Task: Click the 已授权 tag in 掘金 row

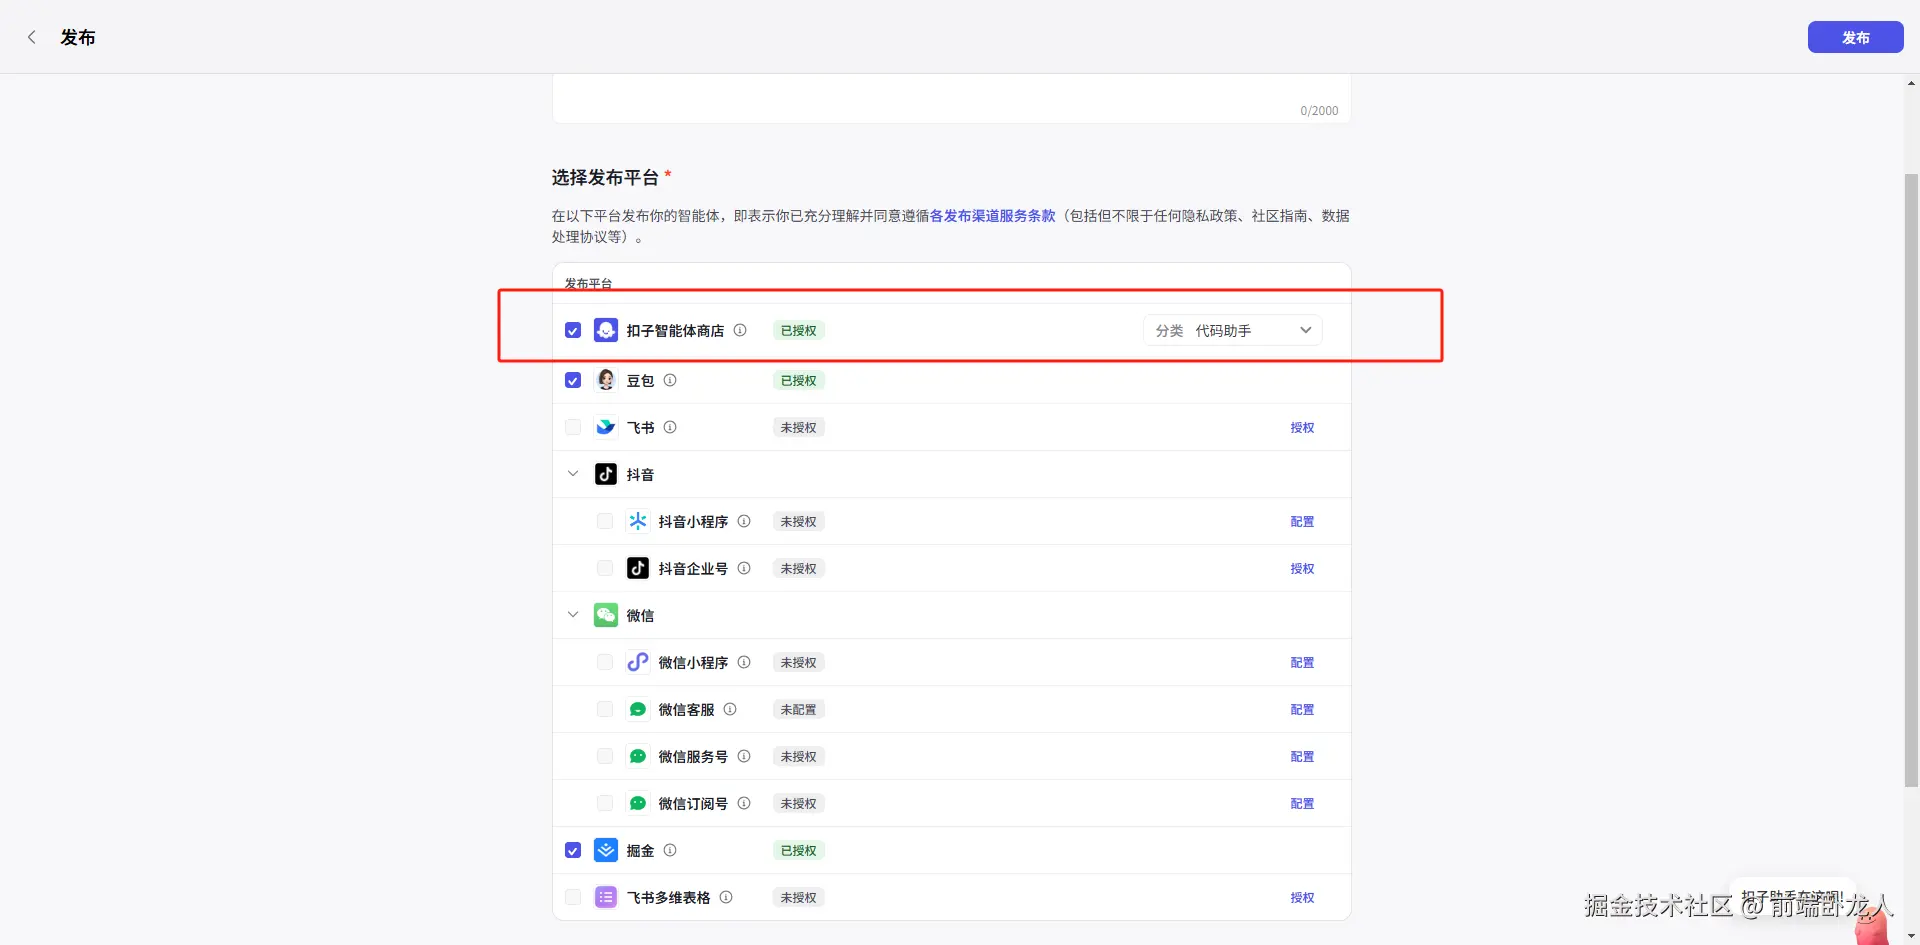Action: 798,850
